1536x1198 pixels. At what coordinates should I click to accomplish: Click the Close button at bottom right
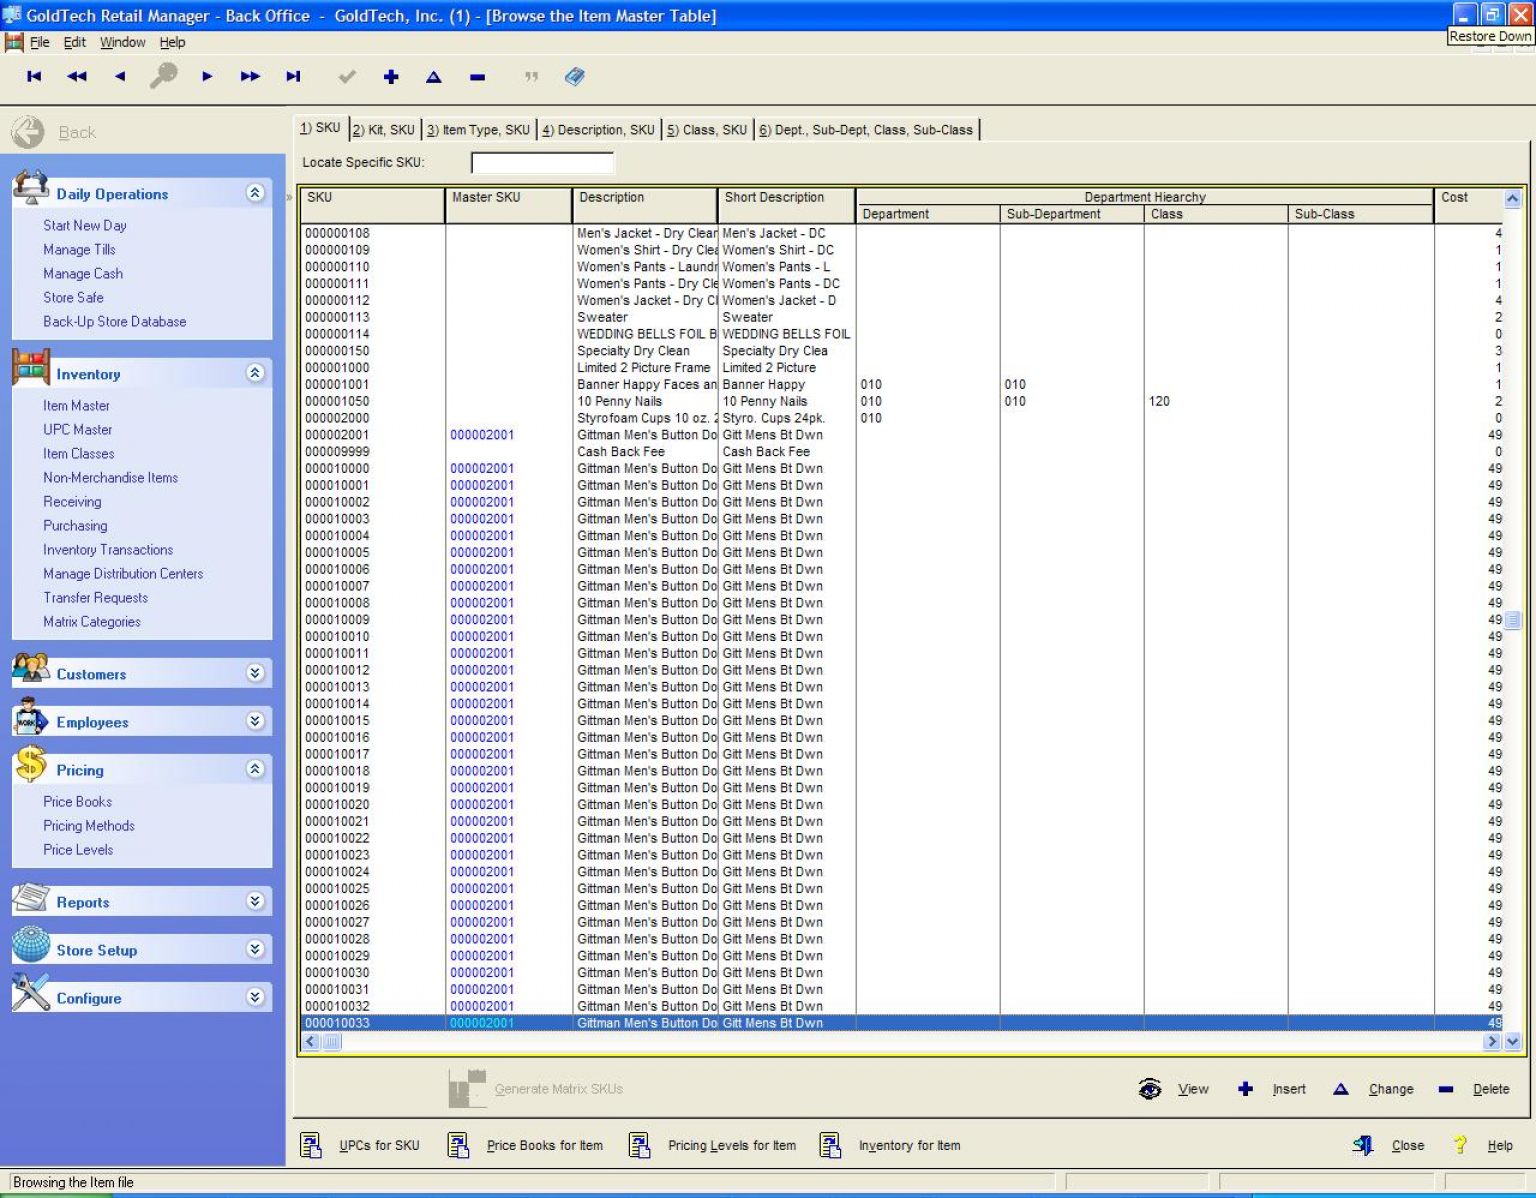pos(1407,1145)
